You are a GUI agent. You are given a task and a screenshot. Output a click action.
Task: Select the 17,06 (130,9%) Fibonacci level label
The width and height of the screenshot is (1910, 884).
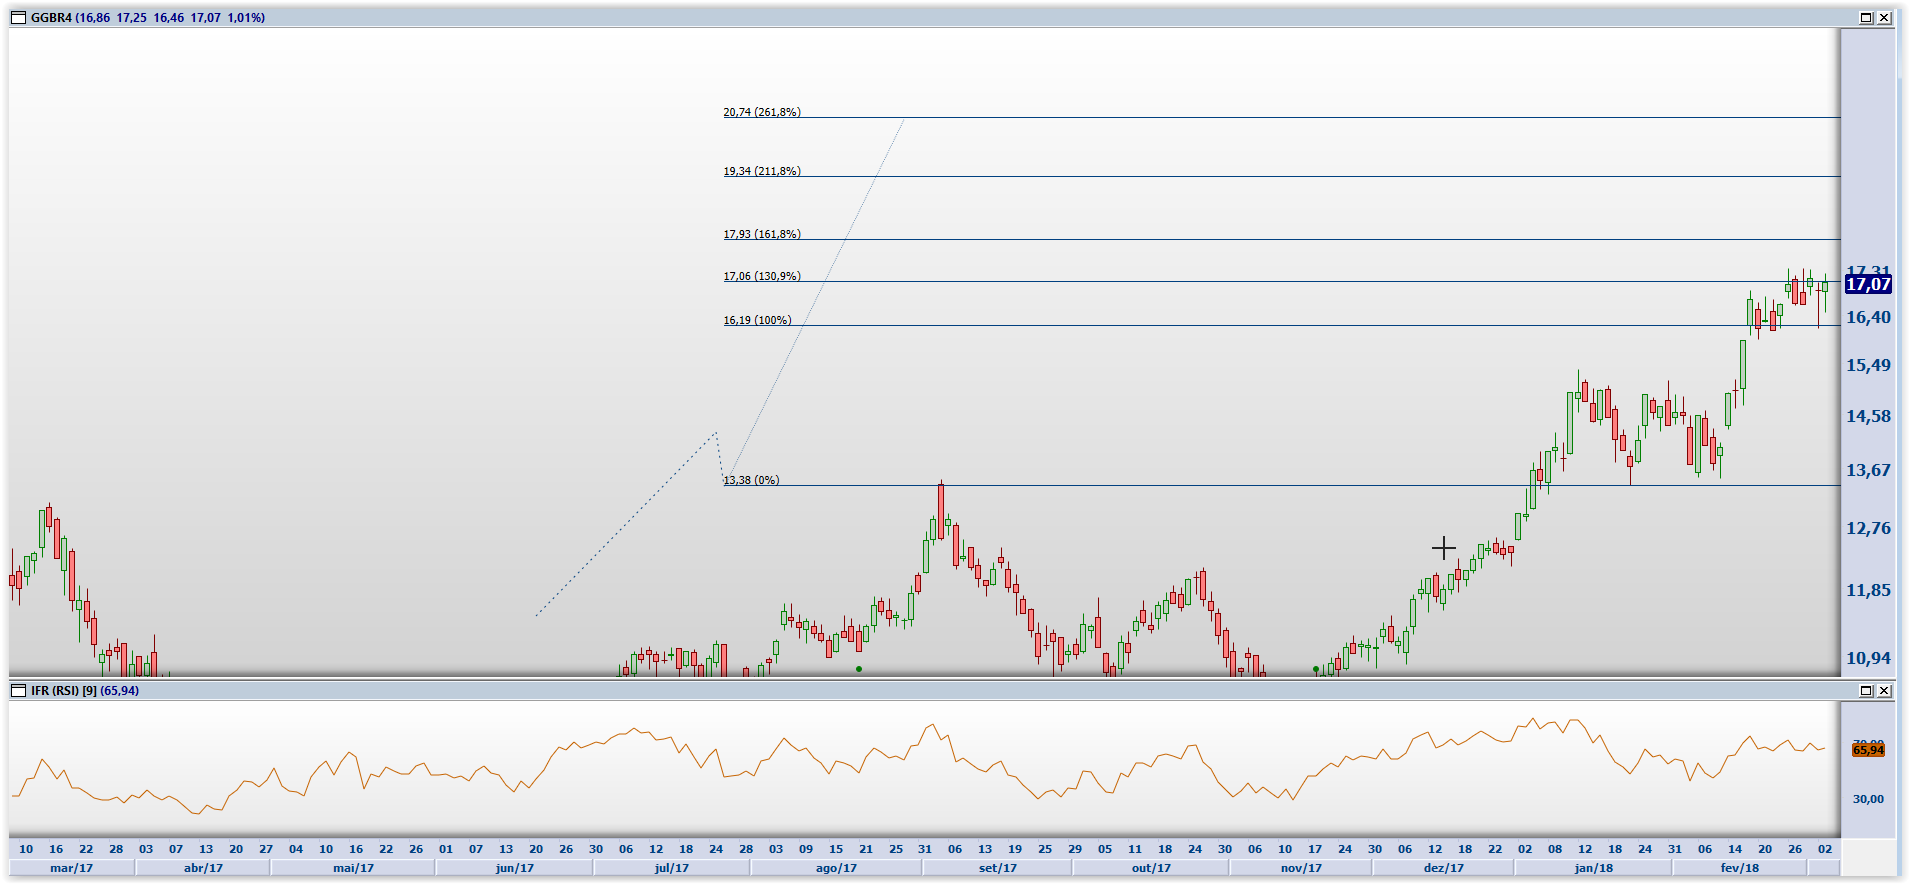762,276
